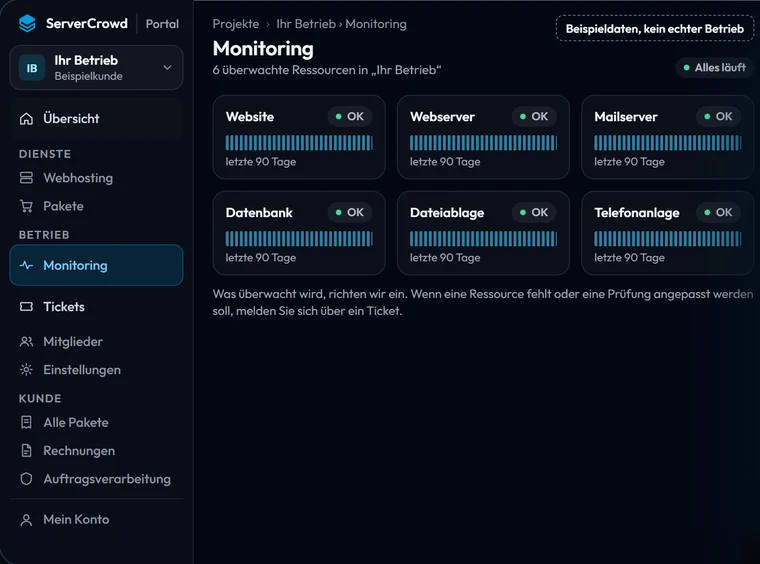Click the Telefonanlage card title
Image resolution: width=760 pixels, height=564 pixels.
coord(637,213)
